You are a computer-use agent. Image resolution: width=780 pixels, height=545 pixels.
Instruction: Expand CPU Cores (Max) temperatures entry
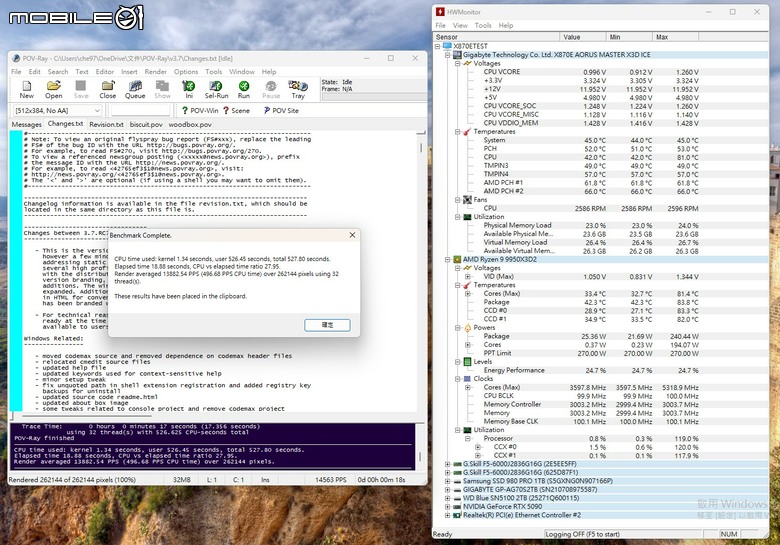coord(467,294)
